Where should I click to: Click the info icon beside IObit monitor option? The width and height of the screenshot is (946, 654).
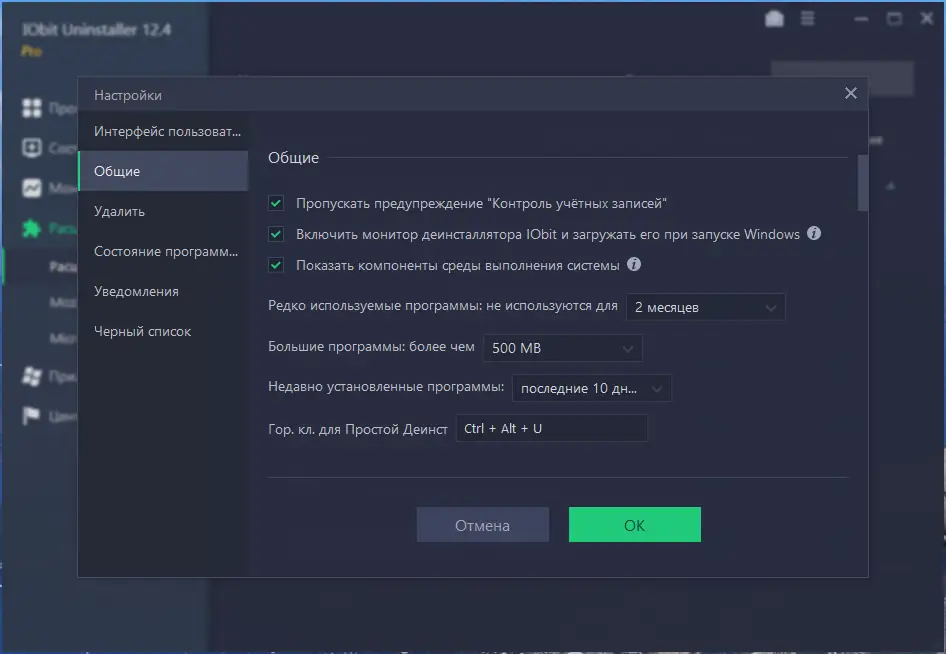tap(813, 233)
